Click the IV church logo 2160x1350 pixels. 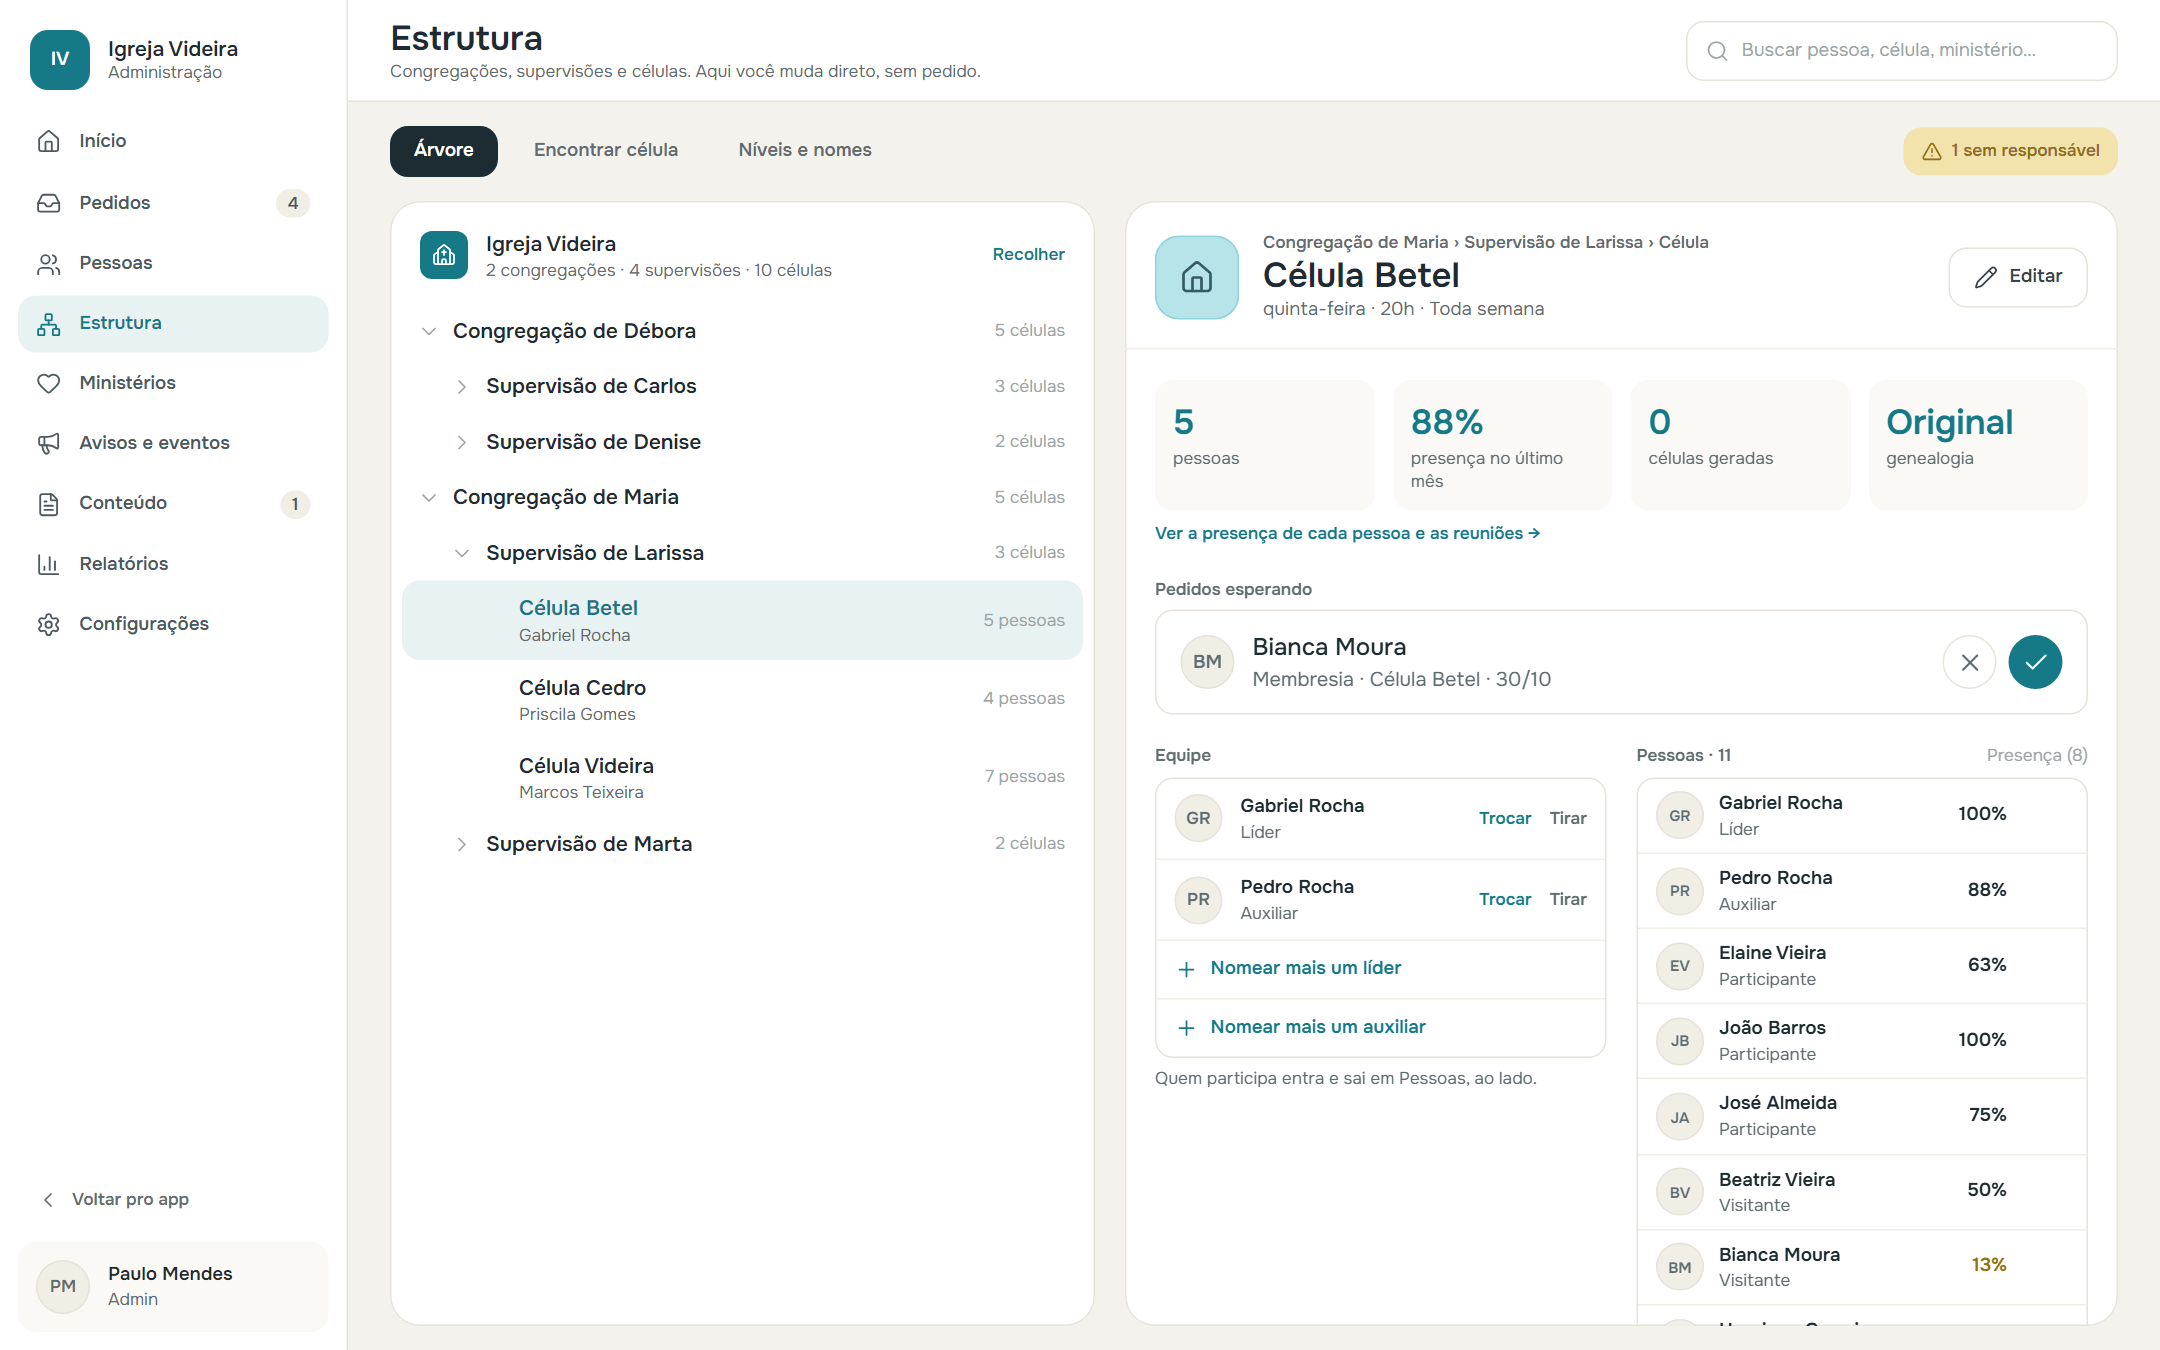tap(60, 60)
